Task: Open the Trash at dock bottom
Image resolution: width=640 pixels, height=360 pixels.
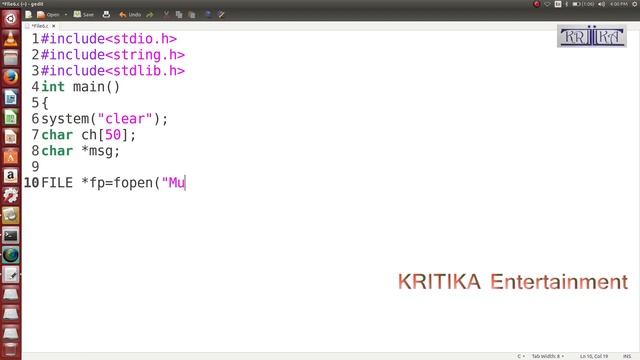Action: [x=11, y=351]
